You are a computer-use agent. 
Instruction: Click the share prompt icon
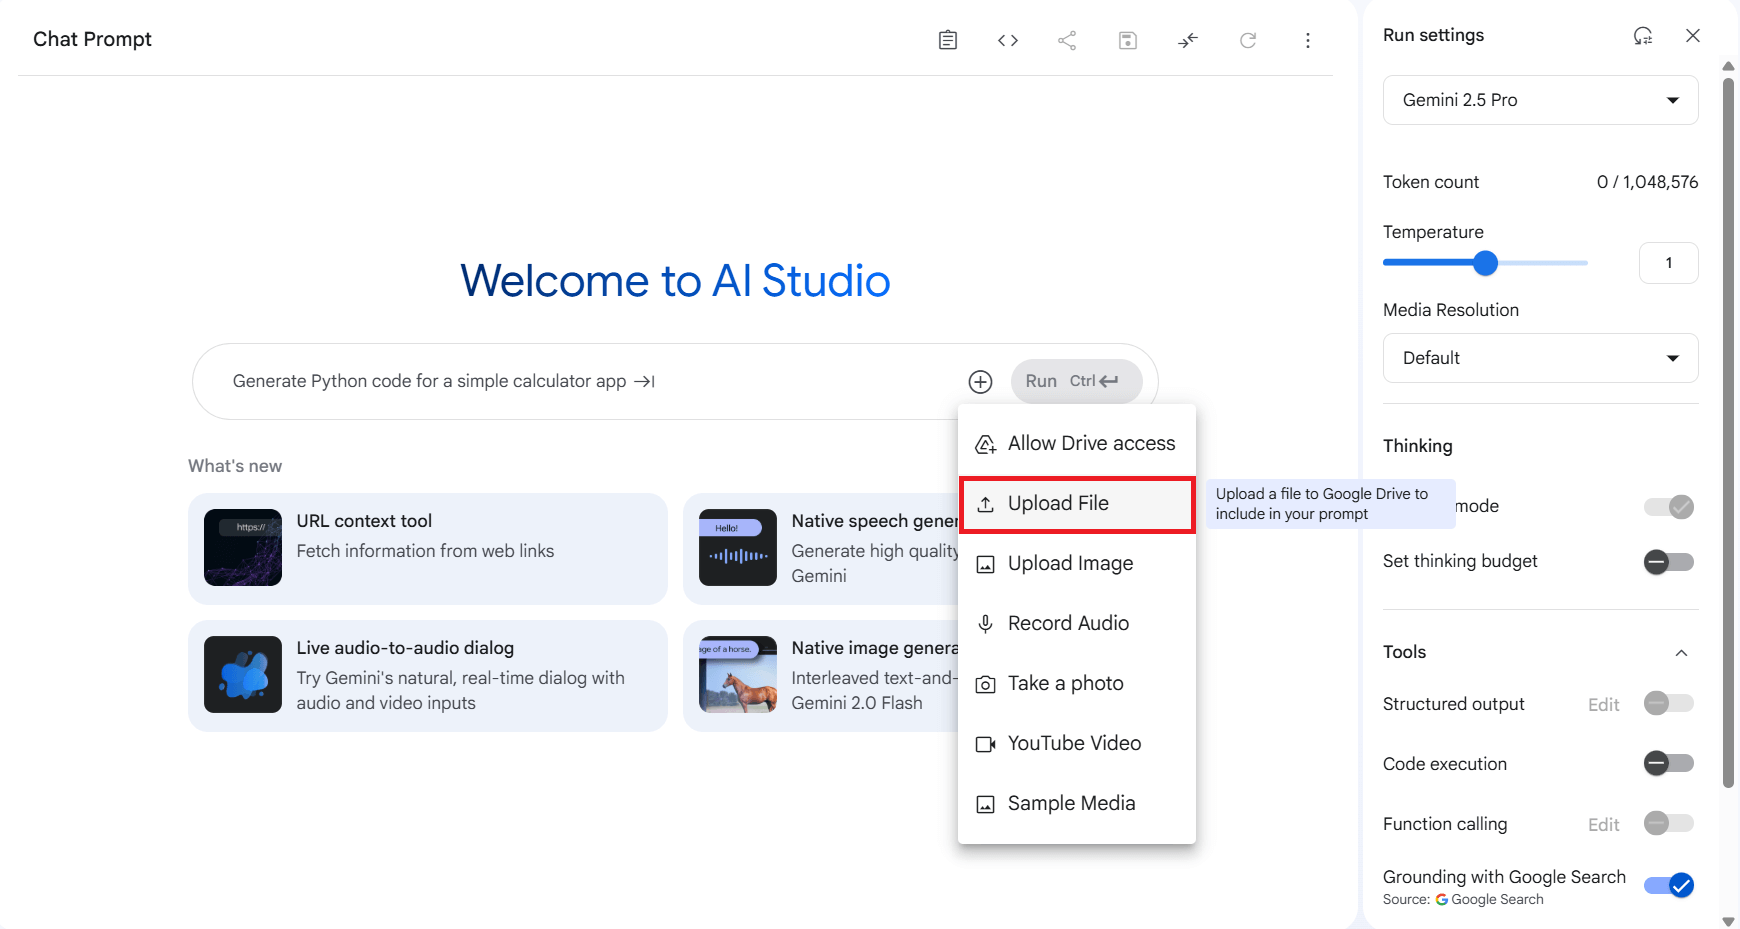point(1067,40)
